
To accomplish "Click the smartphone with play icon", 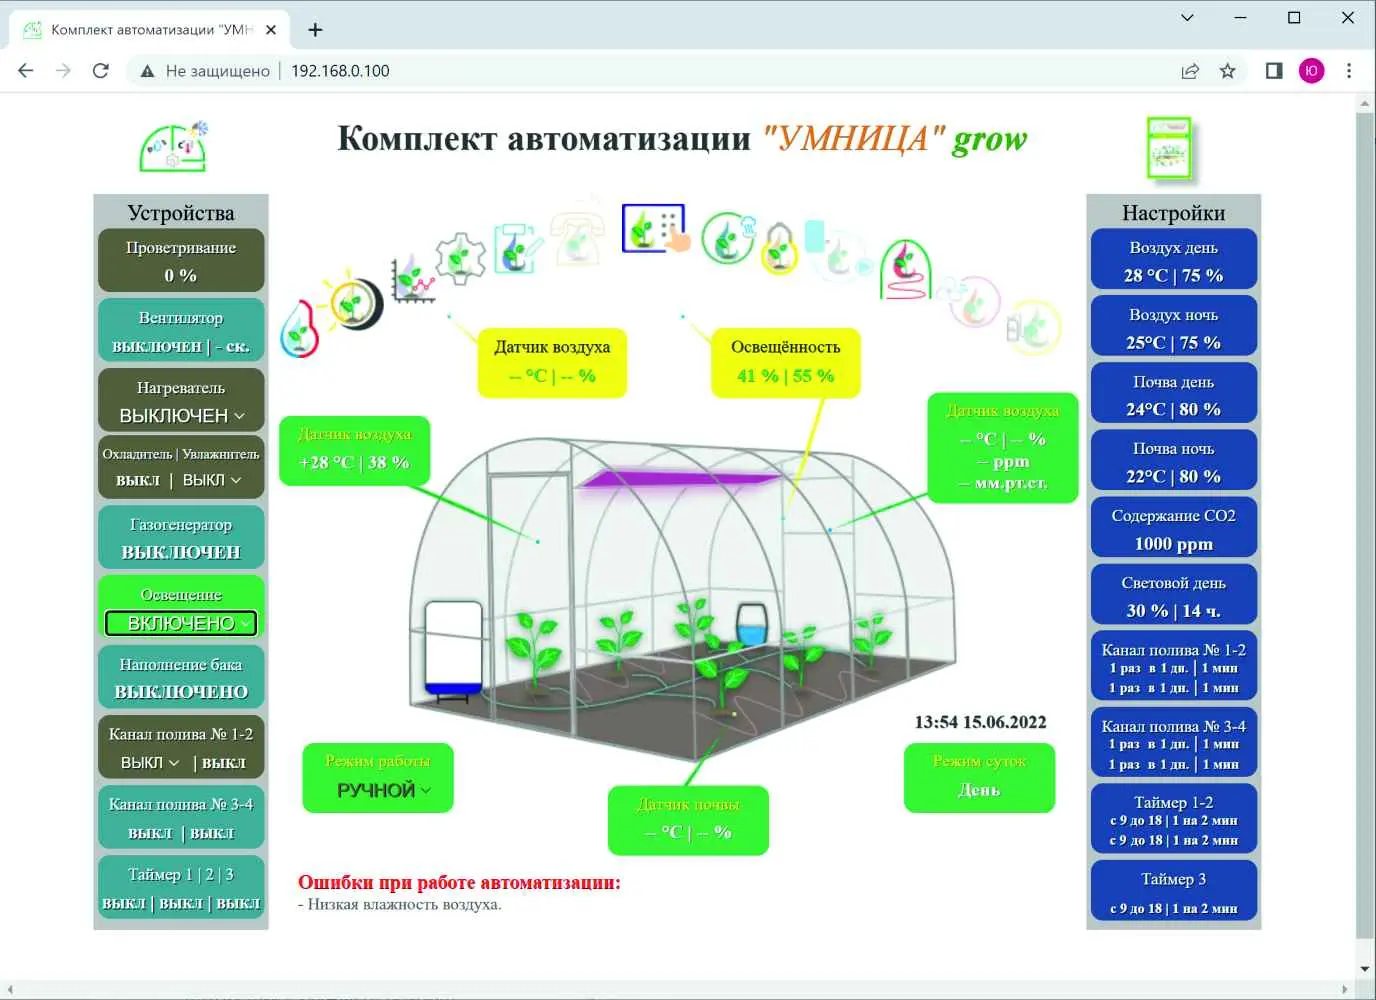I will 838,251.
